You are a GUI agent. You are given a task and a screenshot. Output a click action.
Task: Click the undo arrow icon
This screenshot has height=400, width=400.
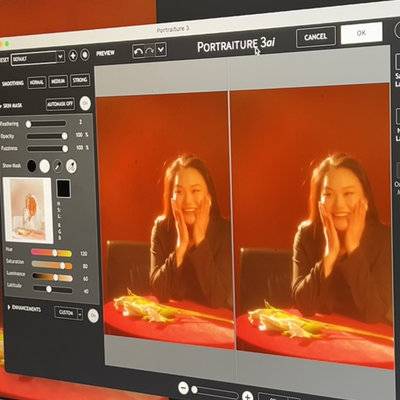[x=138, y=51]
